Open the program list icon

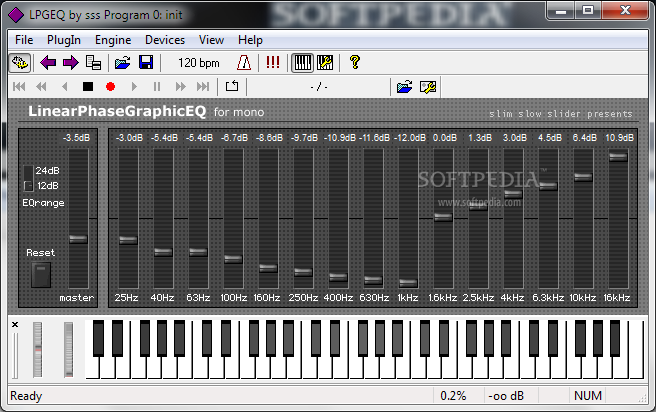[93, 63]
